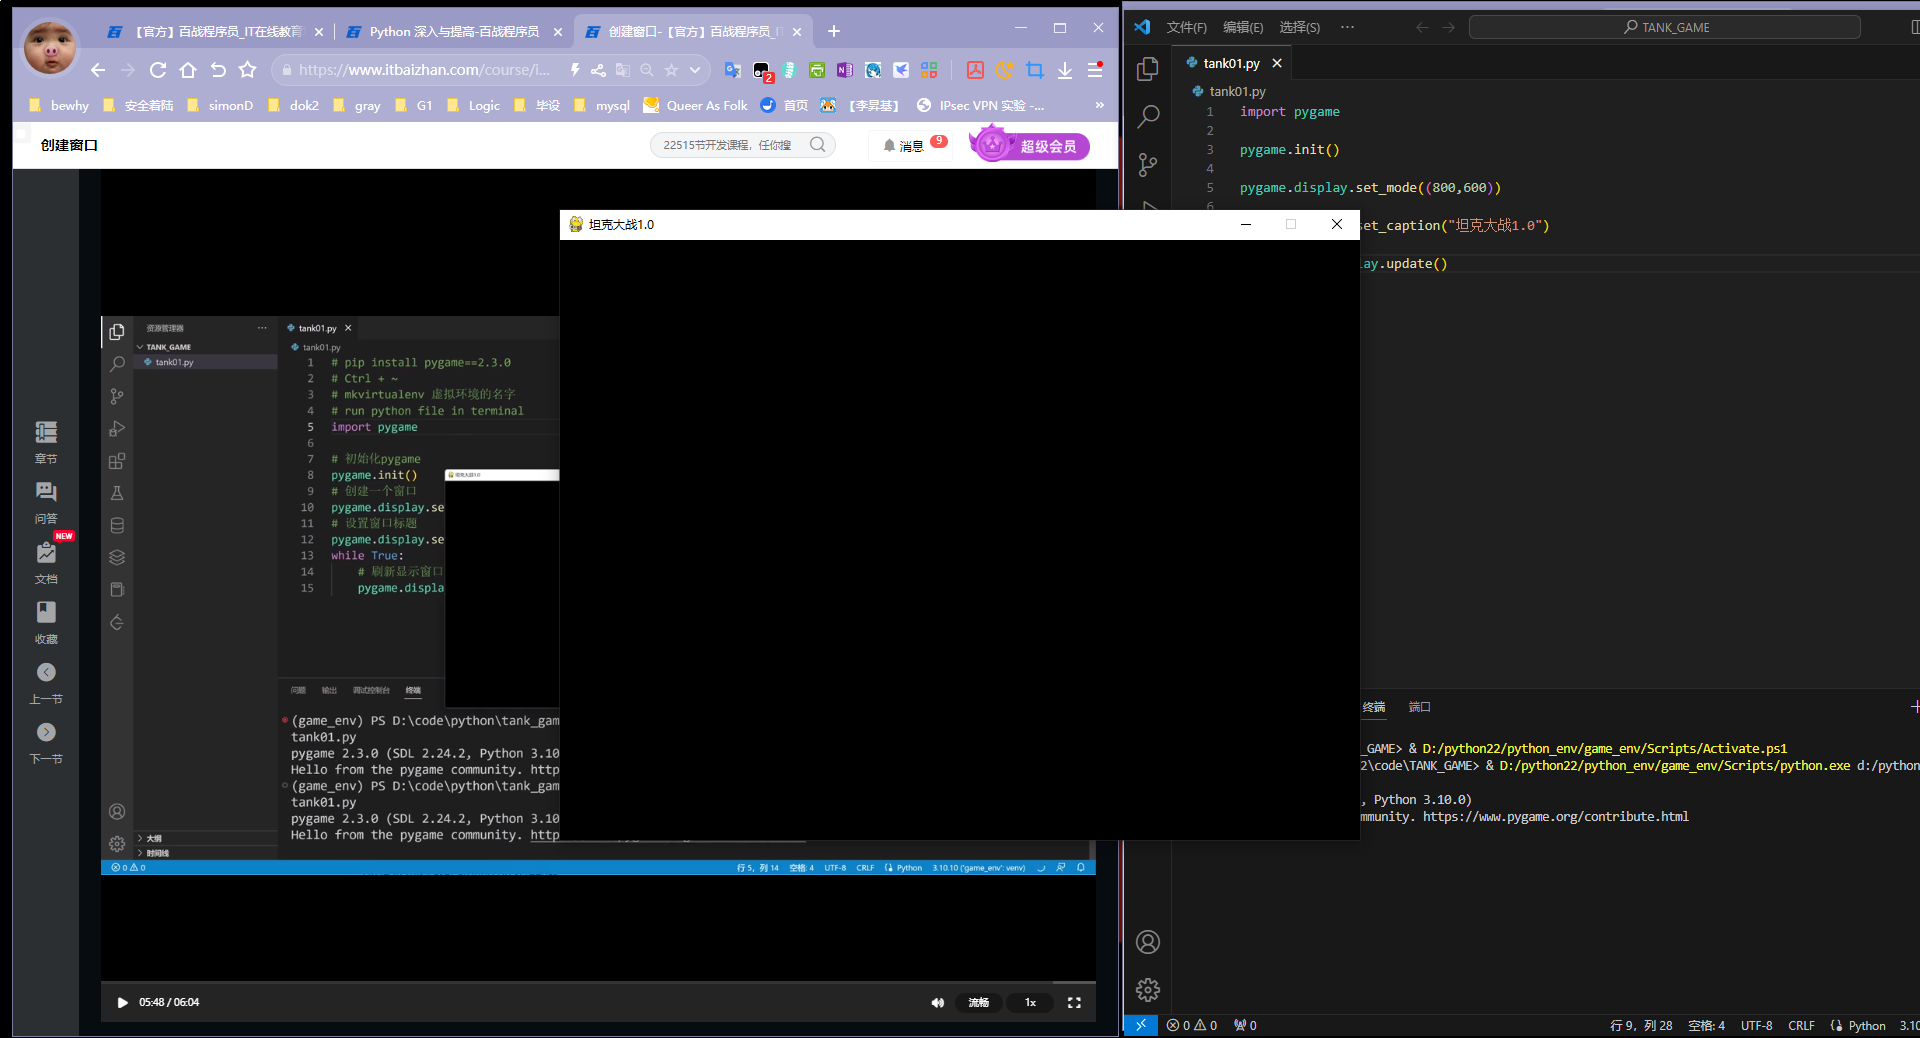This screenshot has height=1038, width=1920.
Task: Open the VS Code Search view
Action: [x=1148, y=116]
